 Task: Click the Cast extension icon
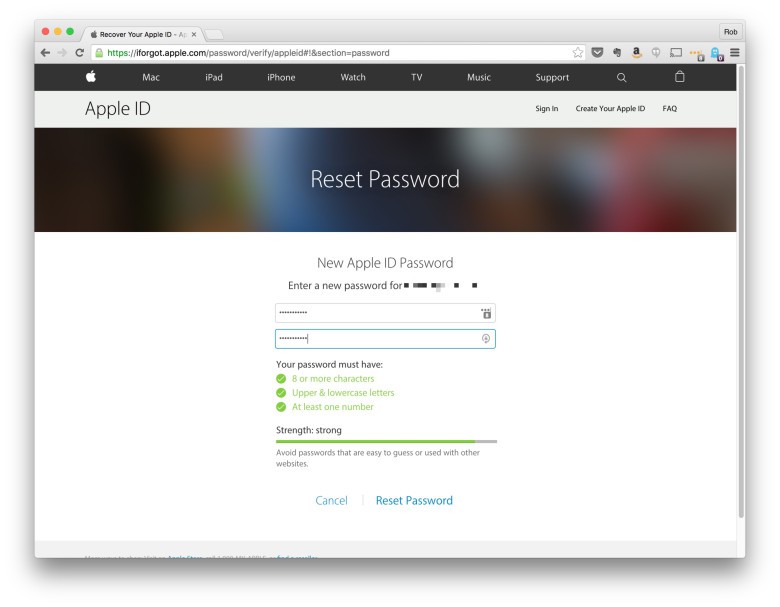(x=676, y=53)
